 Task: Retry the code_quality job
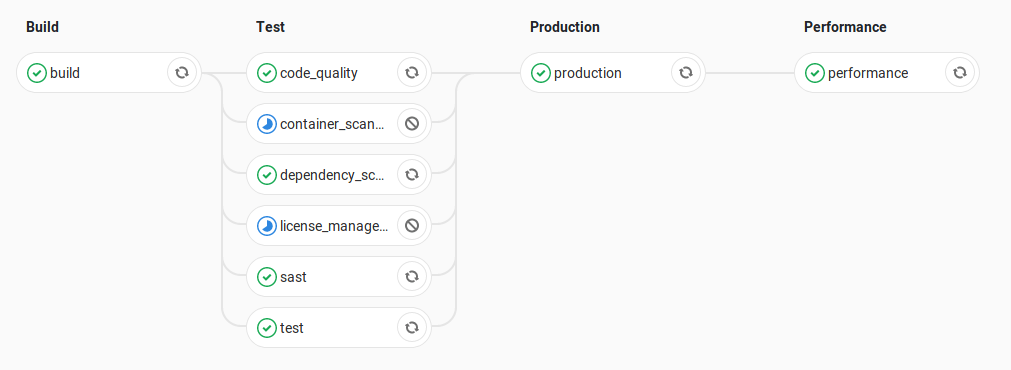(x=412, y=73)
